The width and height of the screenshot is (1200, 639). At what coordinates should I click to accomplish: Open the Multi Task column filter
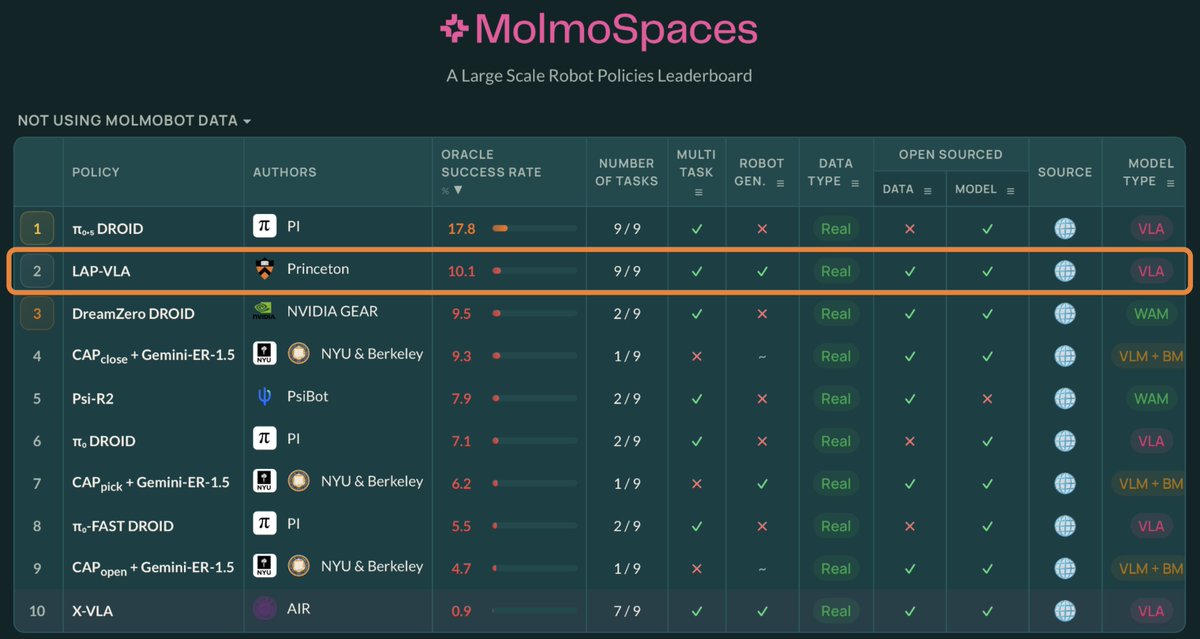697,192
